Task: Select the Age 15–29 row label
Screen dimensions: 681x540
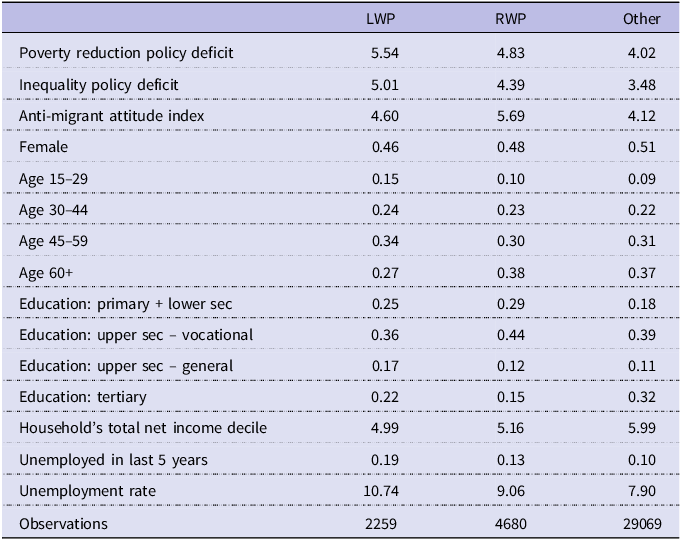Action: 53,179
